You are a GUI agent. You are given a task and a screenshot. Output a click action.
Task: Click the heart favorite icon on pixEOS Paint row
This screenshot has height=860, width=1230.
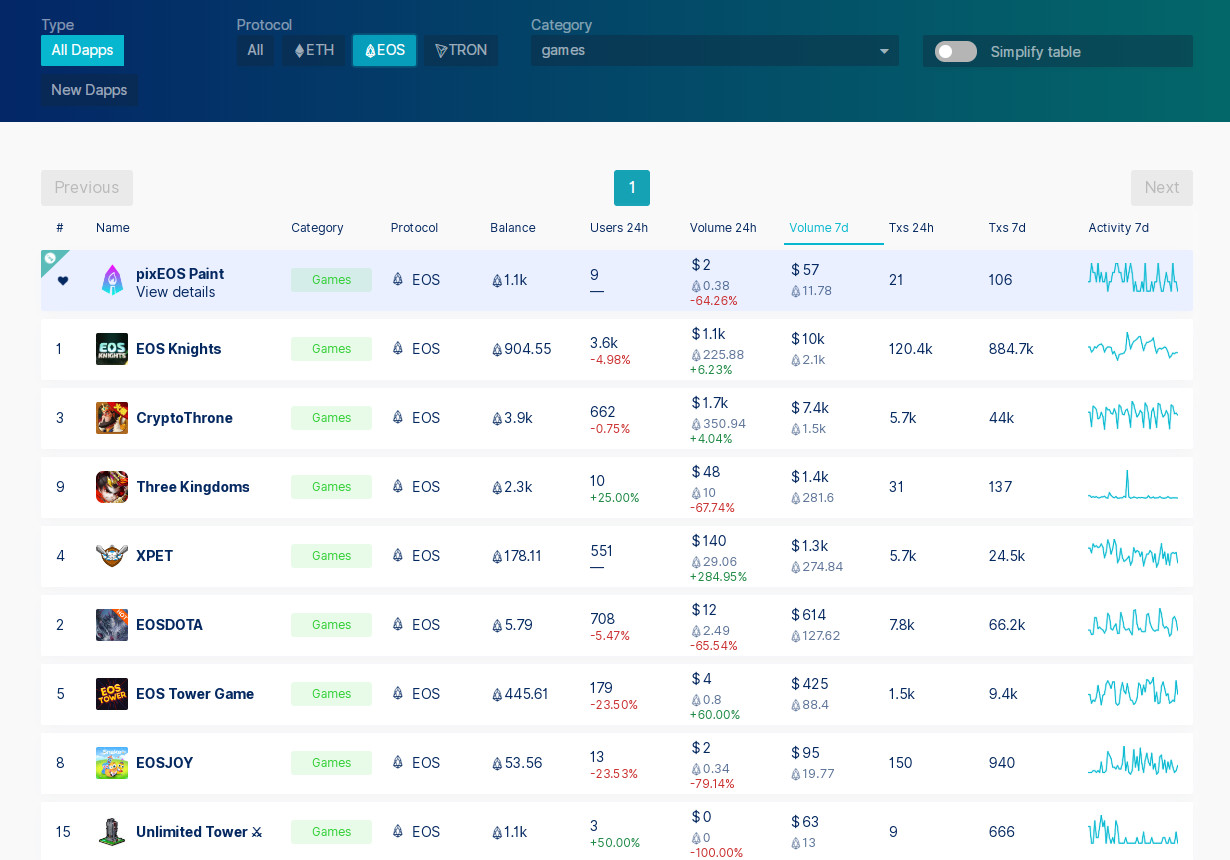click(63, 281)
